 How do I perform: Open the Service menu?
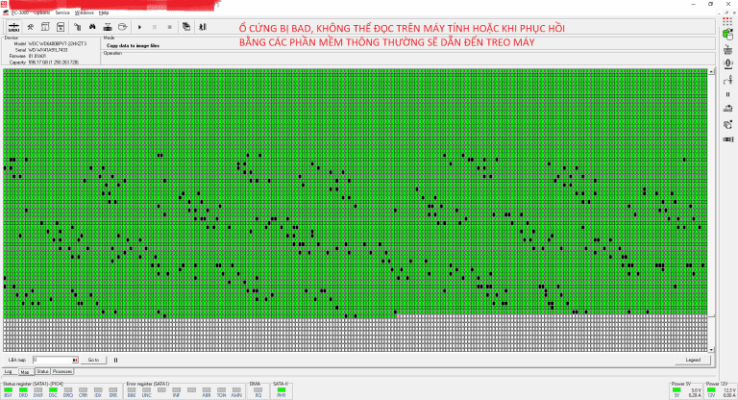[x=62, y=13]
